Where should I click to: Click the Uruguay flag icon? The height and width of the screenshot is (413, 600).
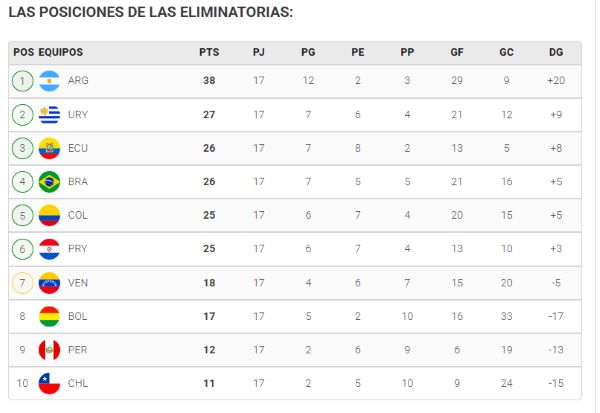coord(49,114)
